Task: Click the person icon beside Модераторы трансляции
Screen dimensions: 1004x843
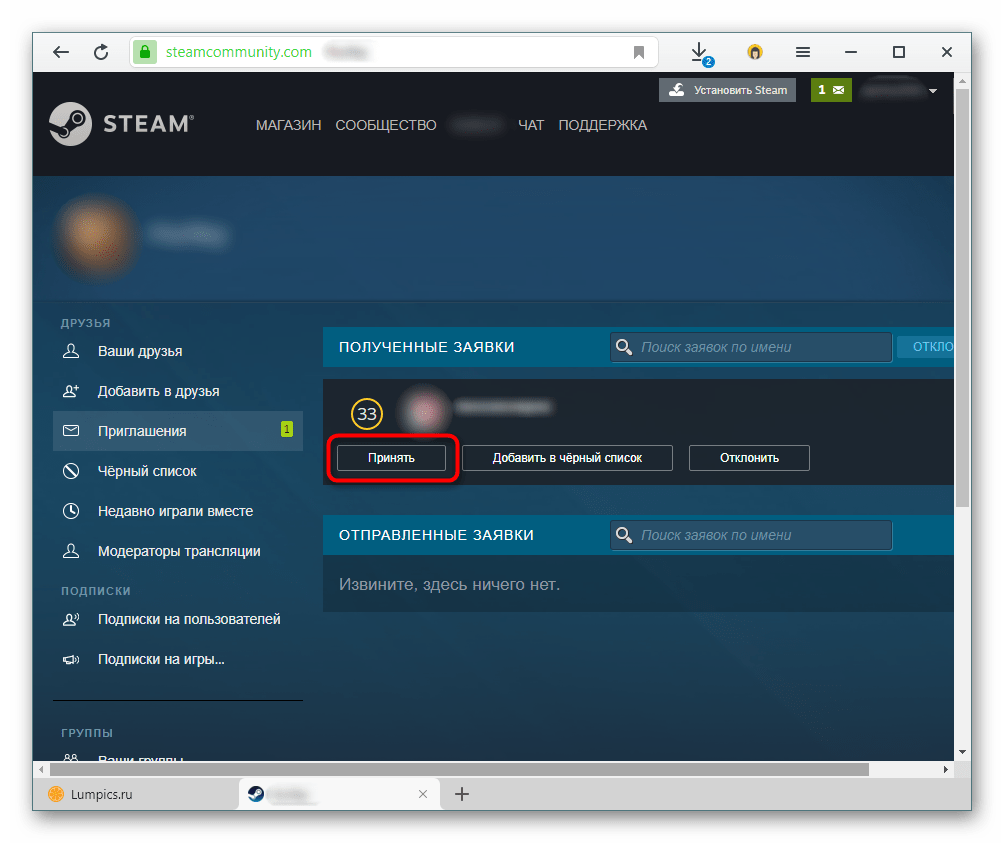Action: tap(71, 550)
